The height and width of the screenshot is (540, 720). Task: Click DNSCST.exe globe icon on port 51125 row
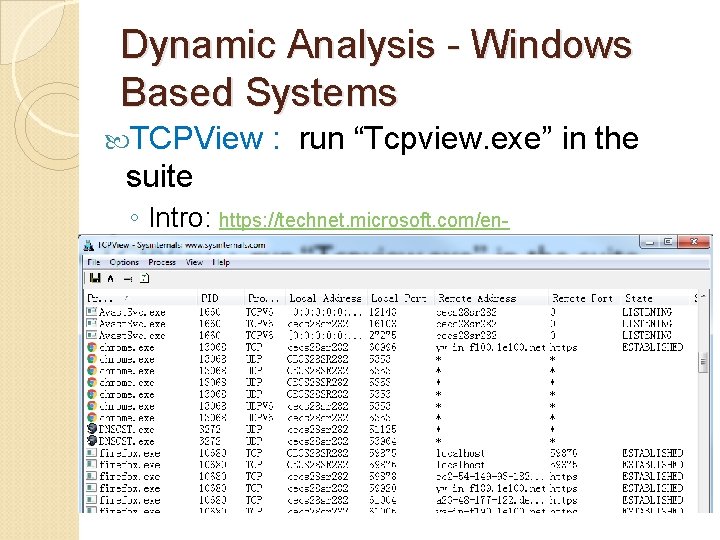point(92,429)
